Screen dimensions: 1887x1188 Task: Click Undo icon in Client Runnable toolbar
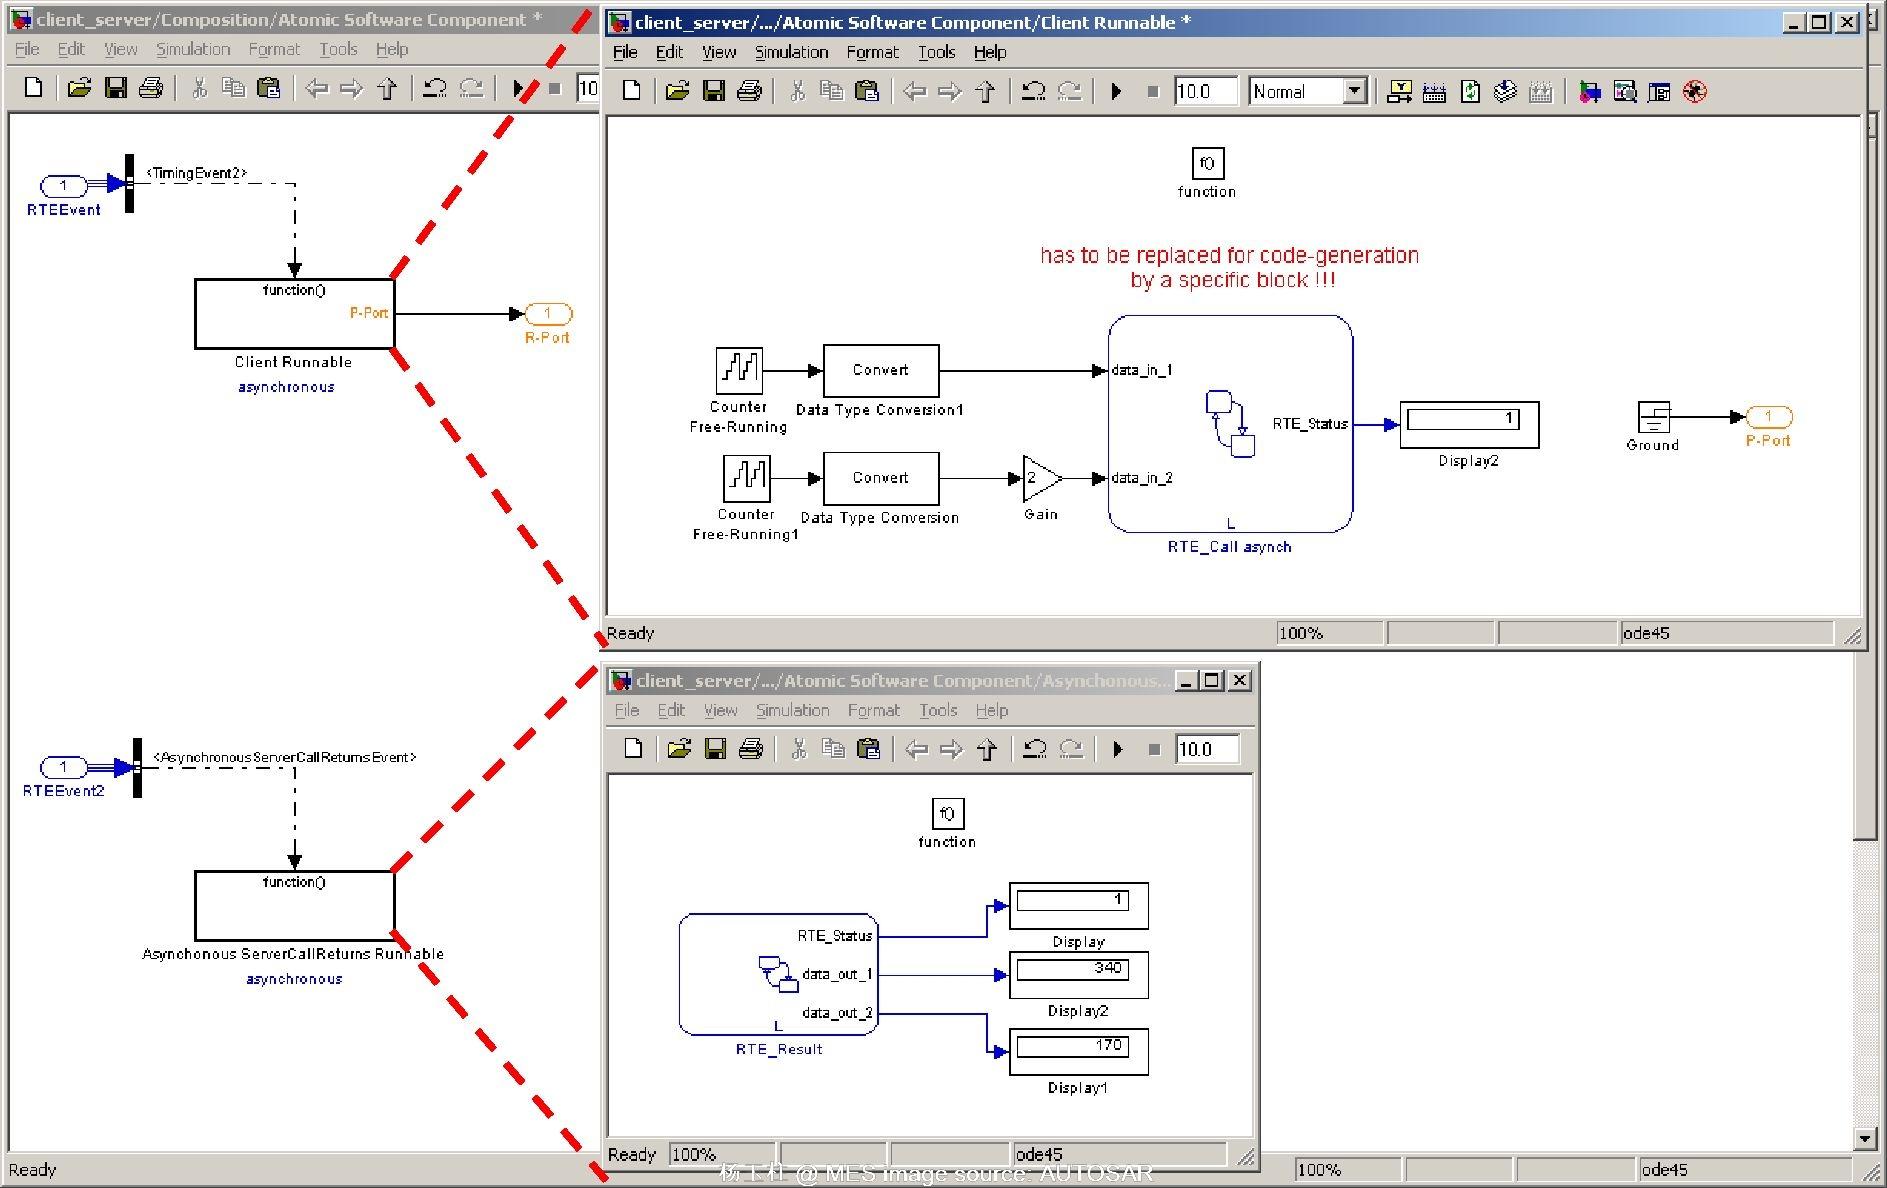coord(1033,91)
